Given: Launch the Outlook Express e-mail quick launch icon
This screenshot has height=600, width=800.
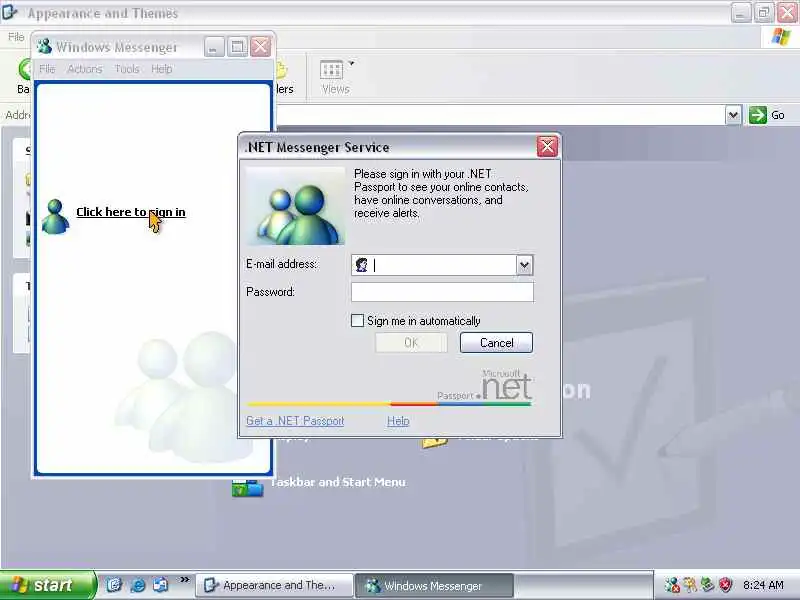Looking at the screenshot, I should 114,585.
